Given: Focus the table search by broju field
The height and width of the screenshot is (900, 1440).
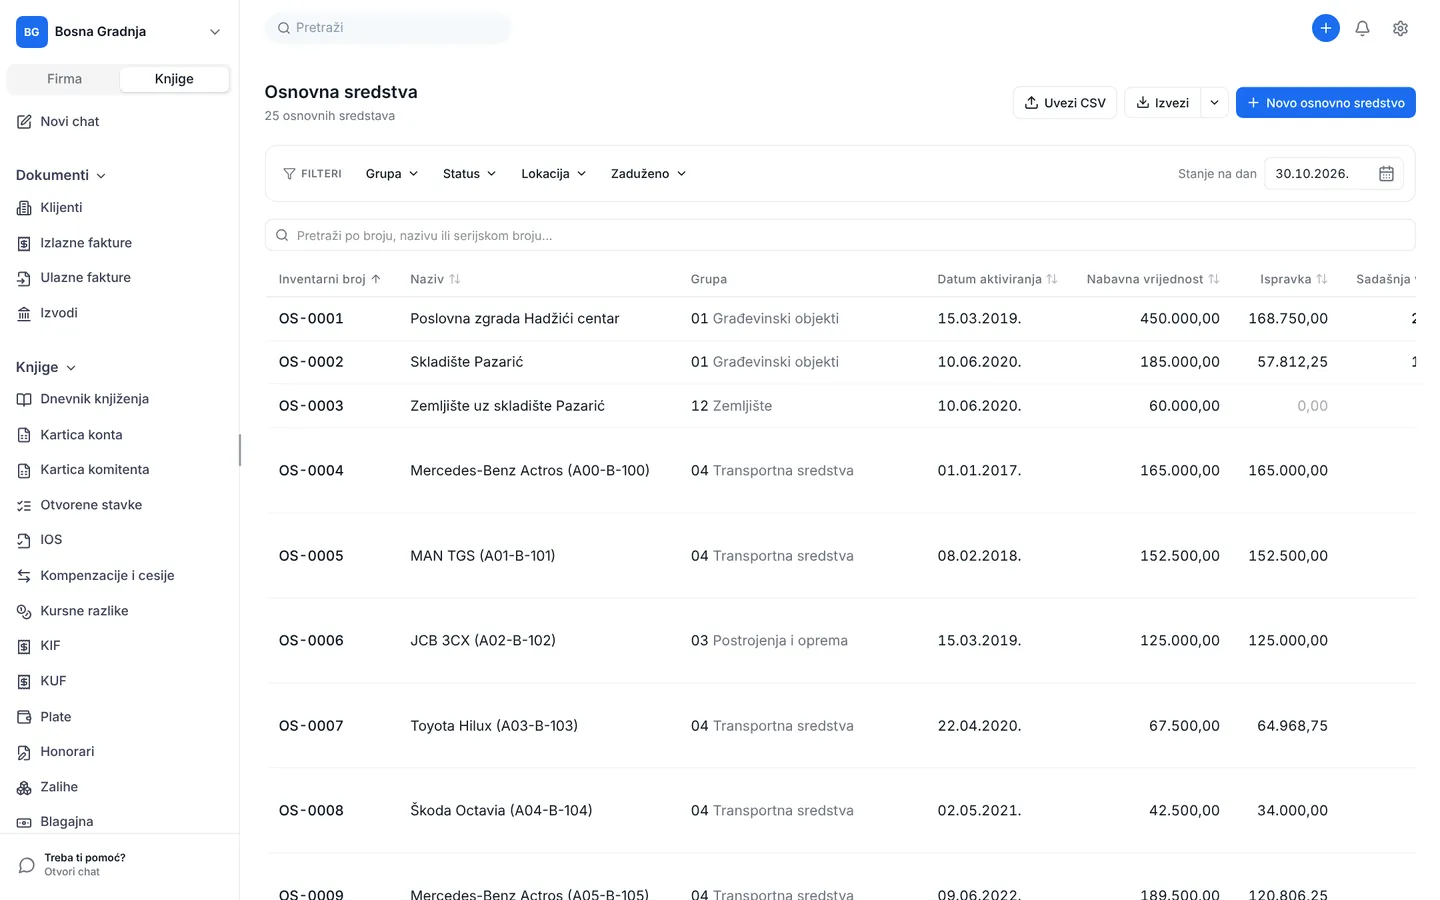Looking at the screenshot, I should pyautogui.click(x=840, y=236).
